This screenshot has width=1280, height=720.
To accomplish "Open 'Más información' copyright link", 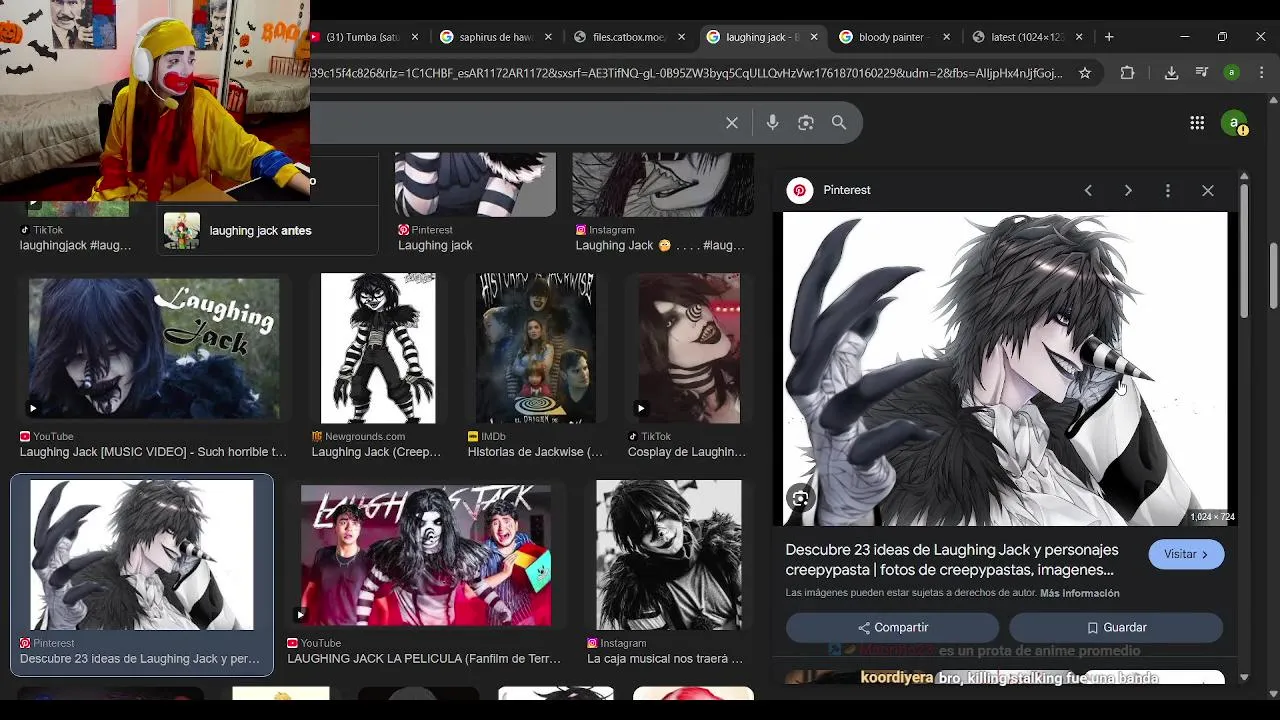I will point(1080,593).
